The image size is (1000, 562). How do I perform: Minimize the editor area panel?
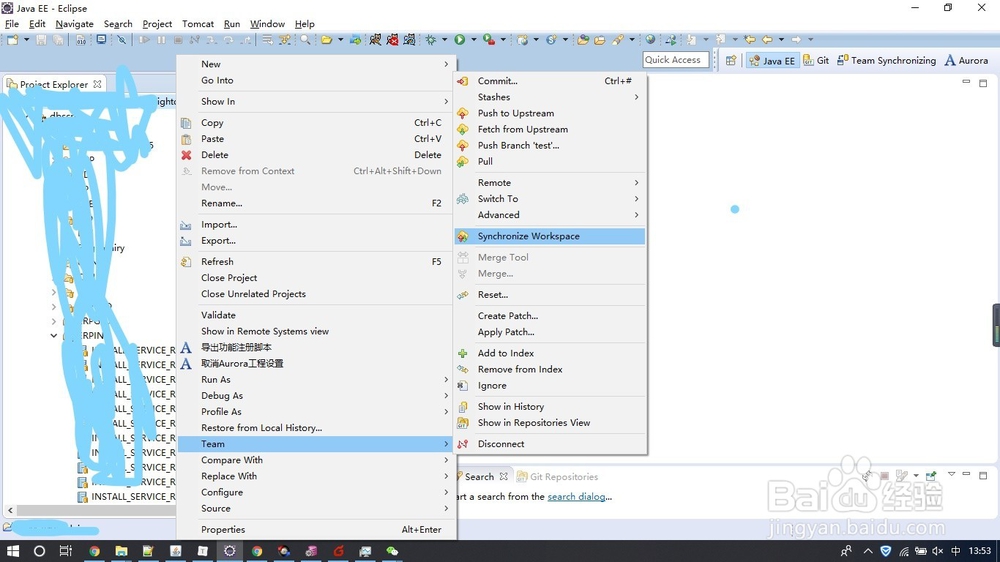coord(966,82)
